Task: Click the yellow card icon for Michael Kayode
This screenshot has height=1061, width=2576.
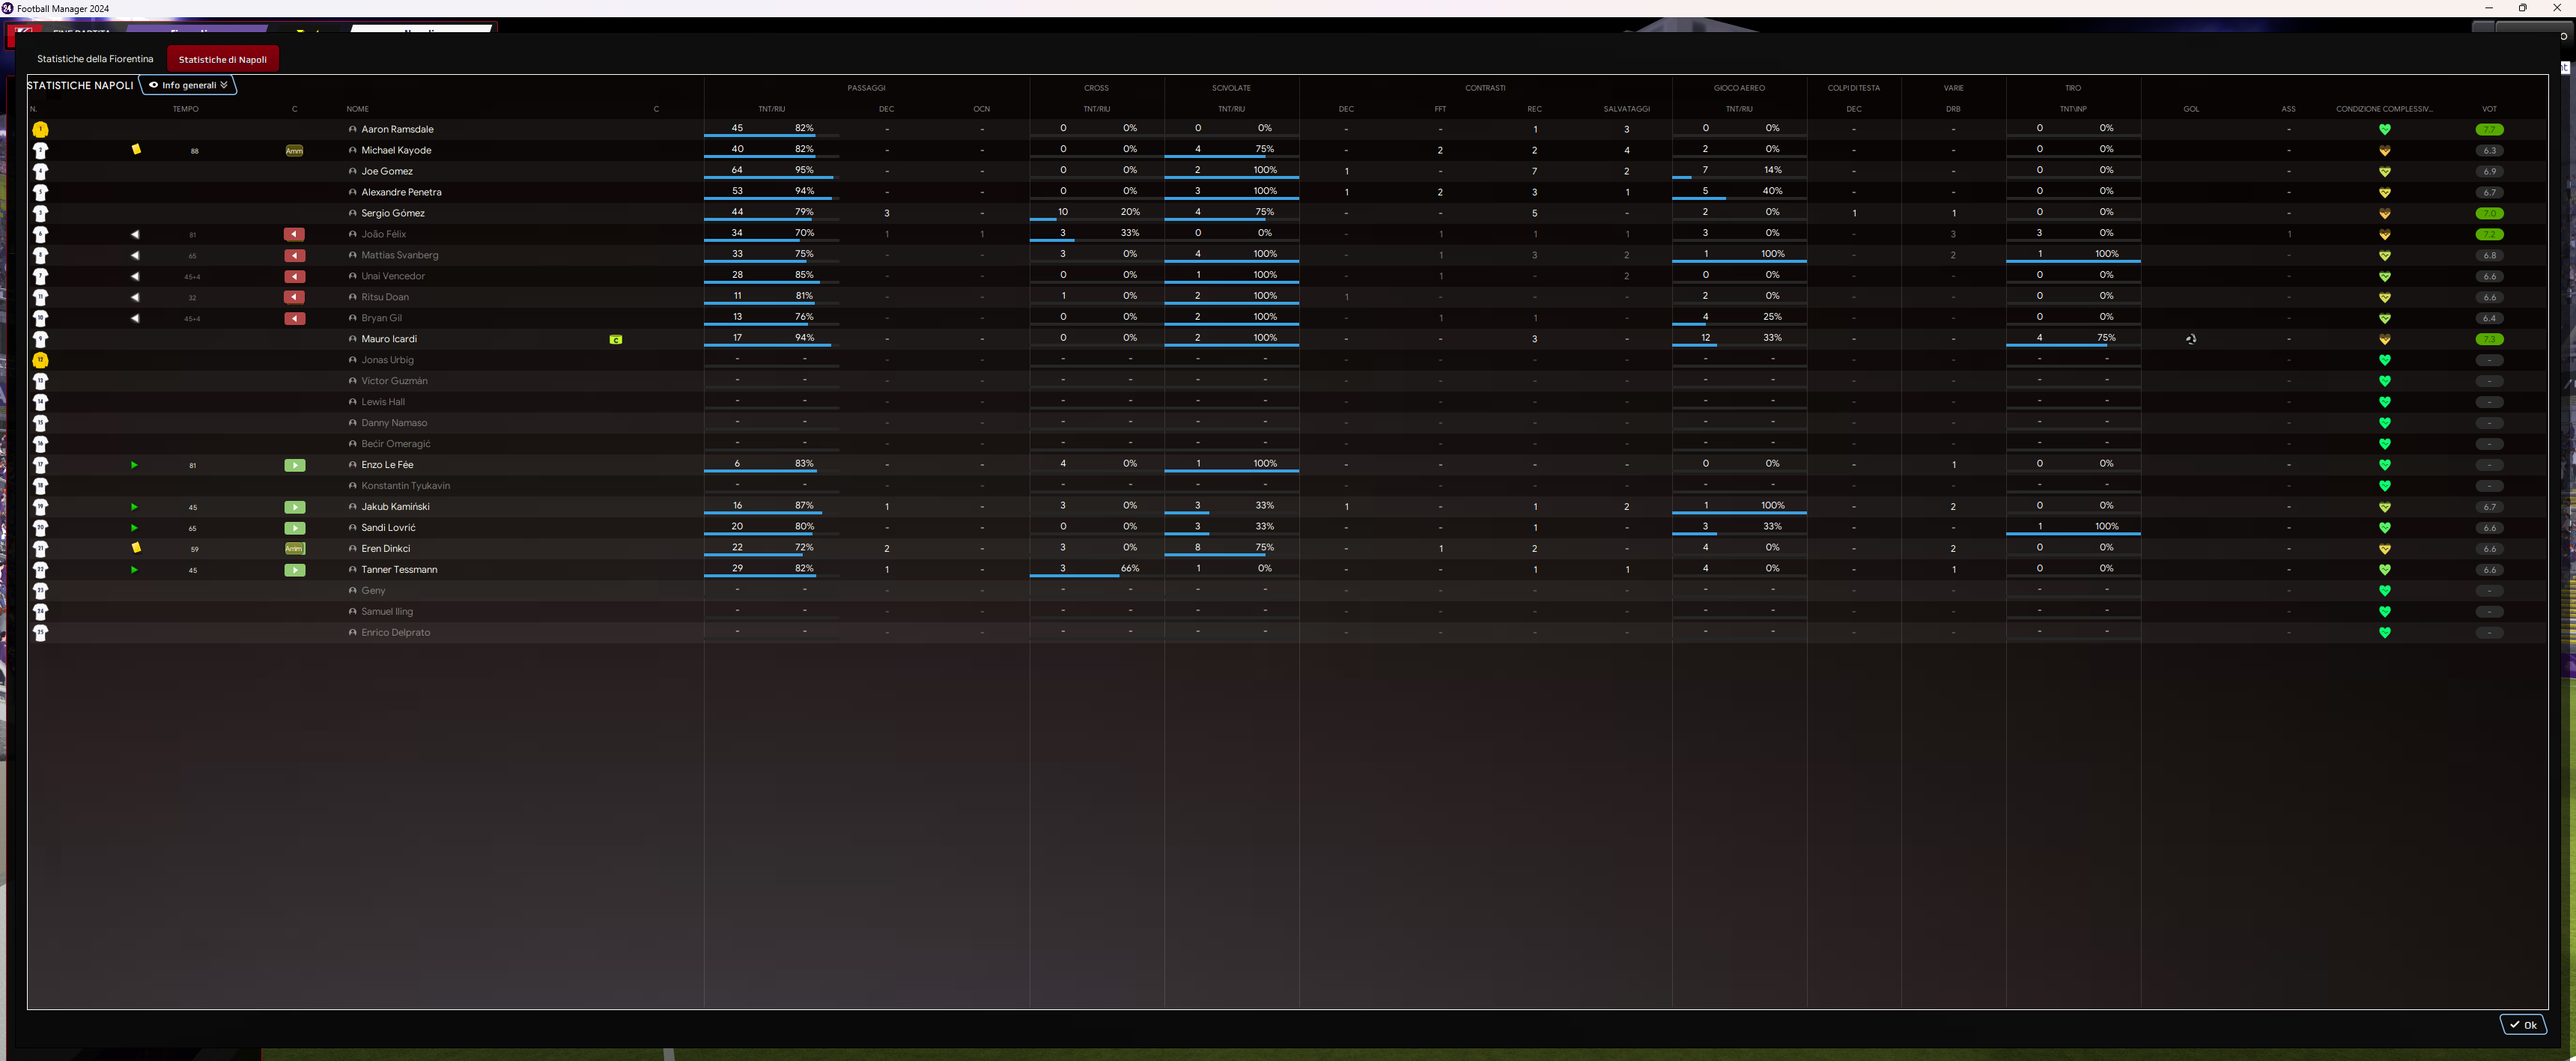Action: point(136,150)
